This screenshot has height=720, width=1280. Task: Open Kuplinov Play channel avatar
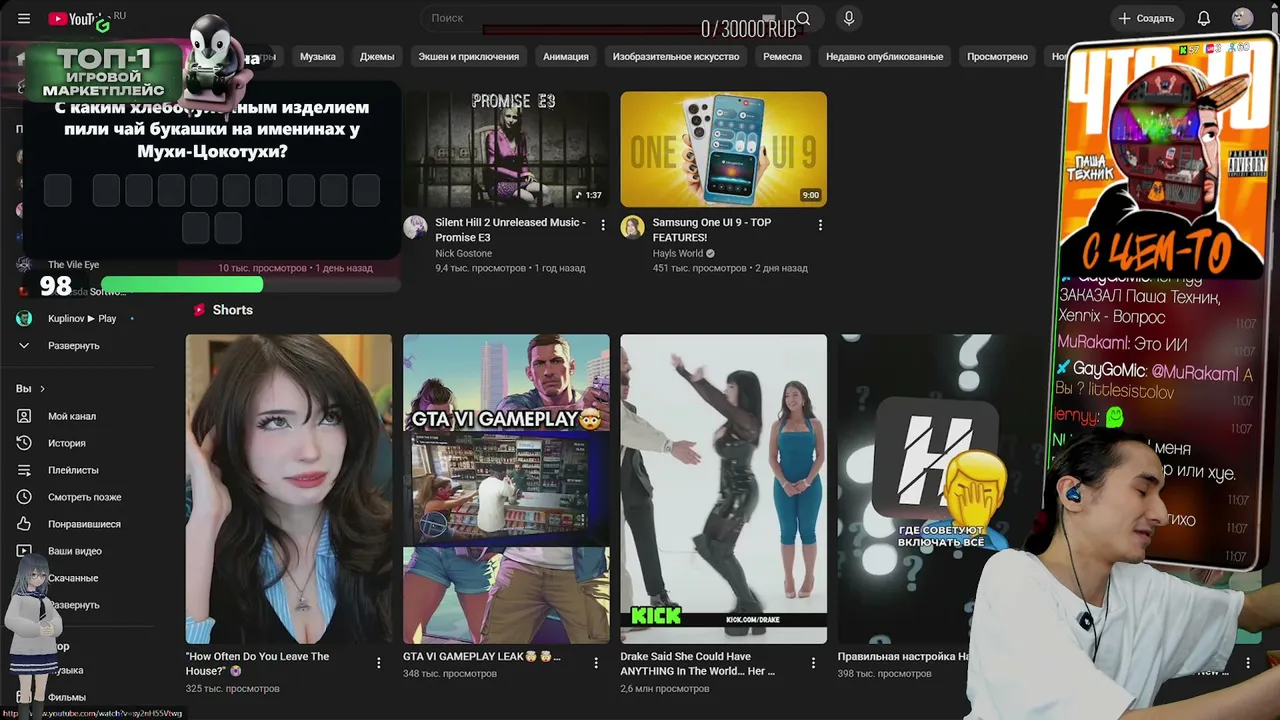[24, 318]
